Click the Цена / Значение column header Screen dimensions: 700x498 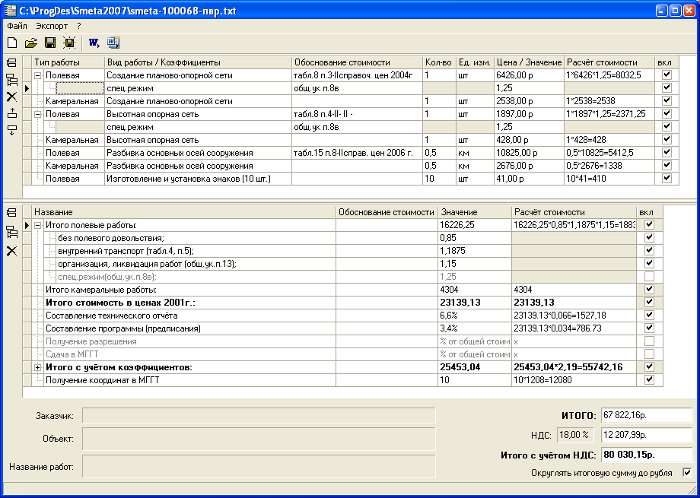[x=529, y=62]
